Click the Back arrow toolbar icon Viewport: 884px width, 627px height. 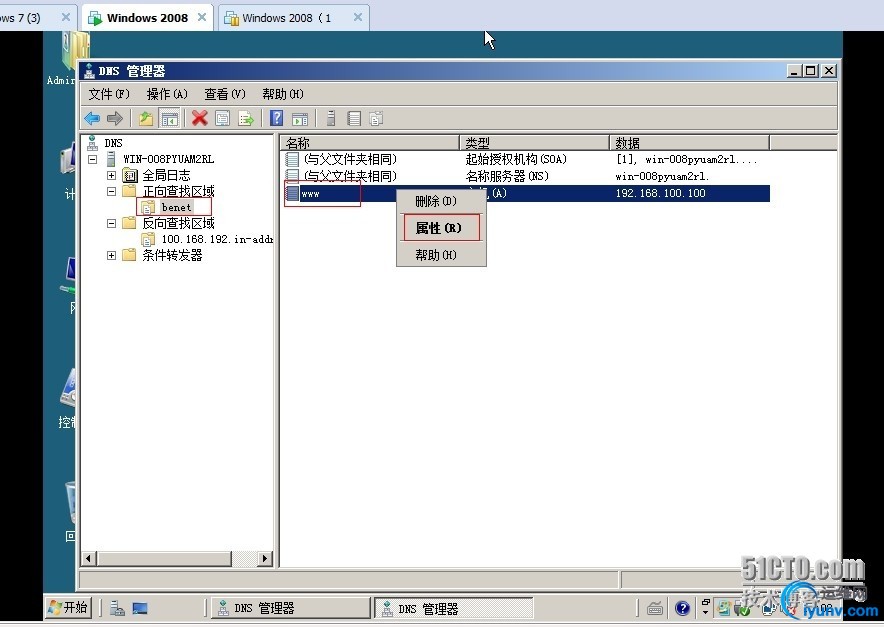tap(92, 118)
